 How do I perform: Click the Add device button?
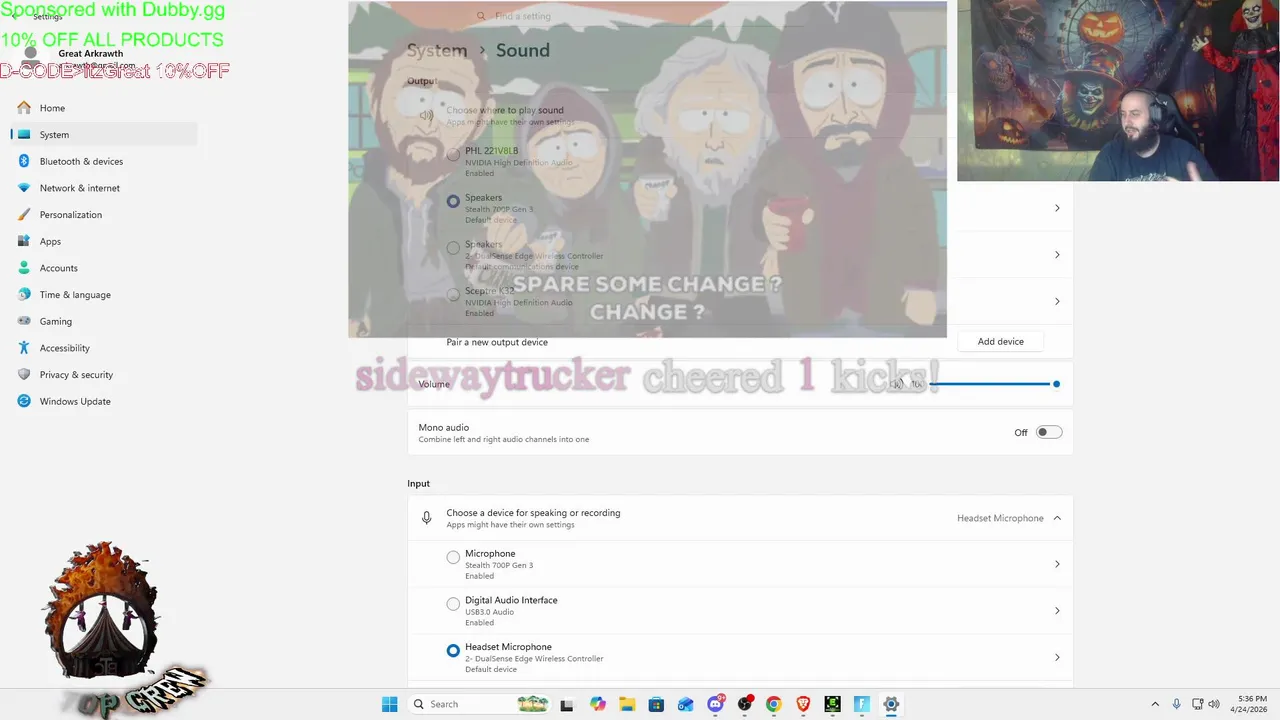1000,341
